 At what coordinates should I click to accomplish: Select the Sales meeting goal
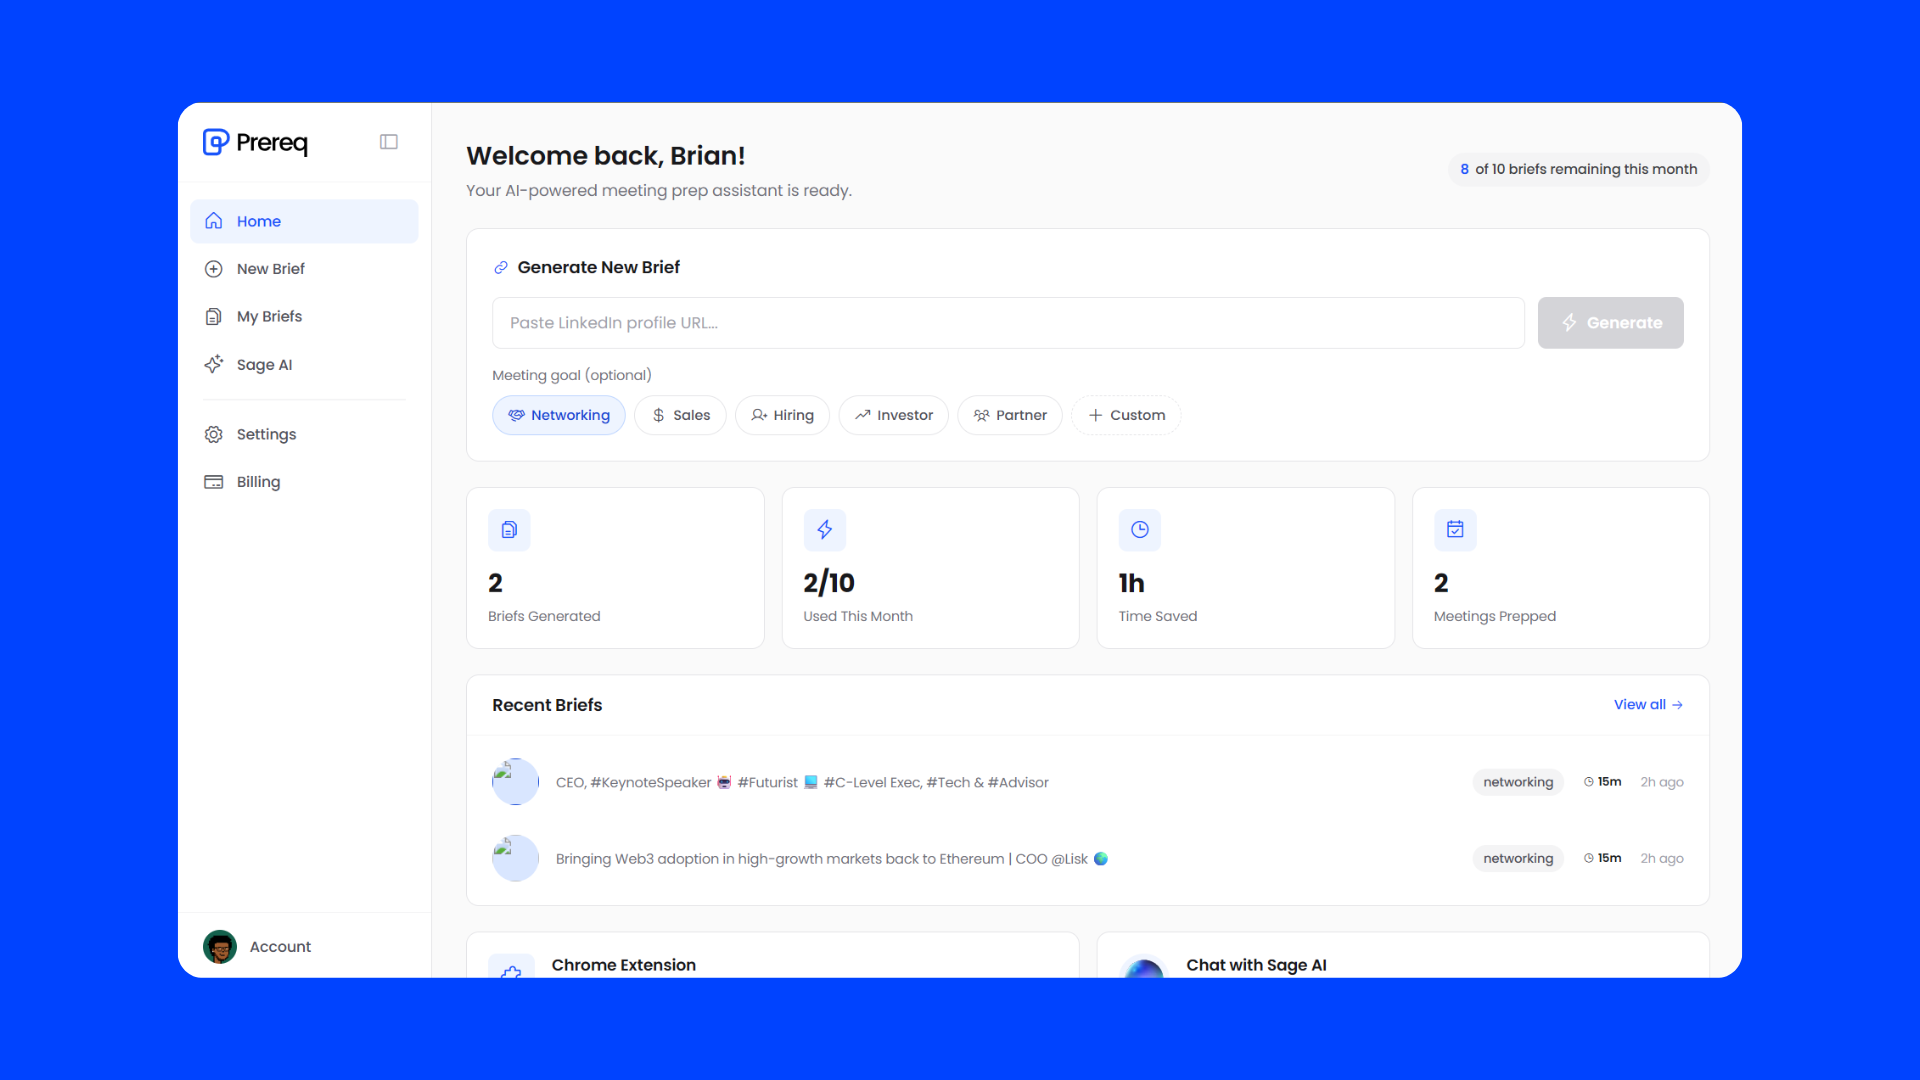point(680,415)
